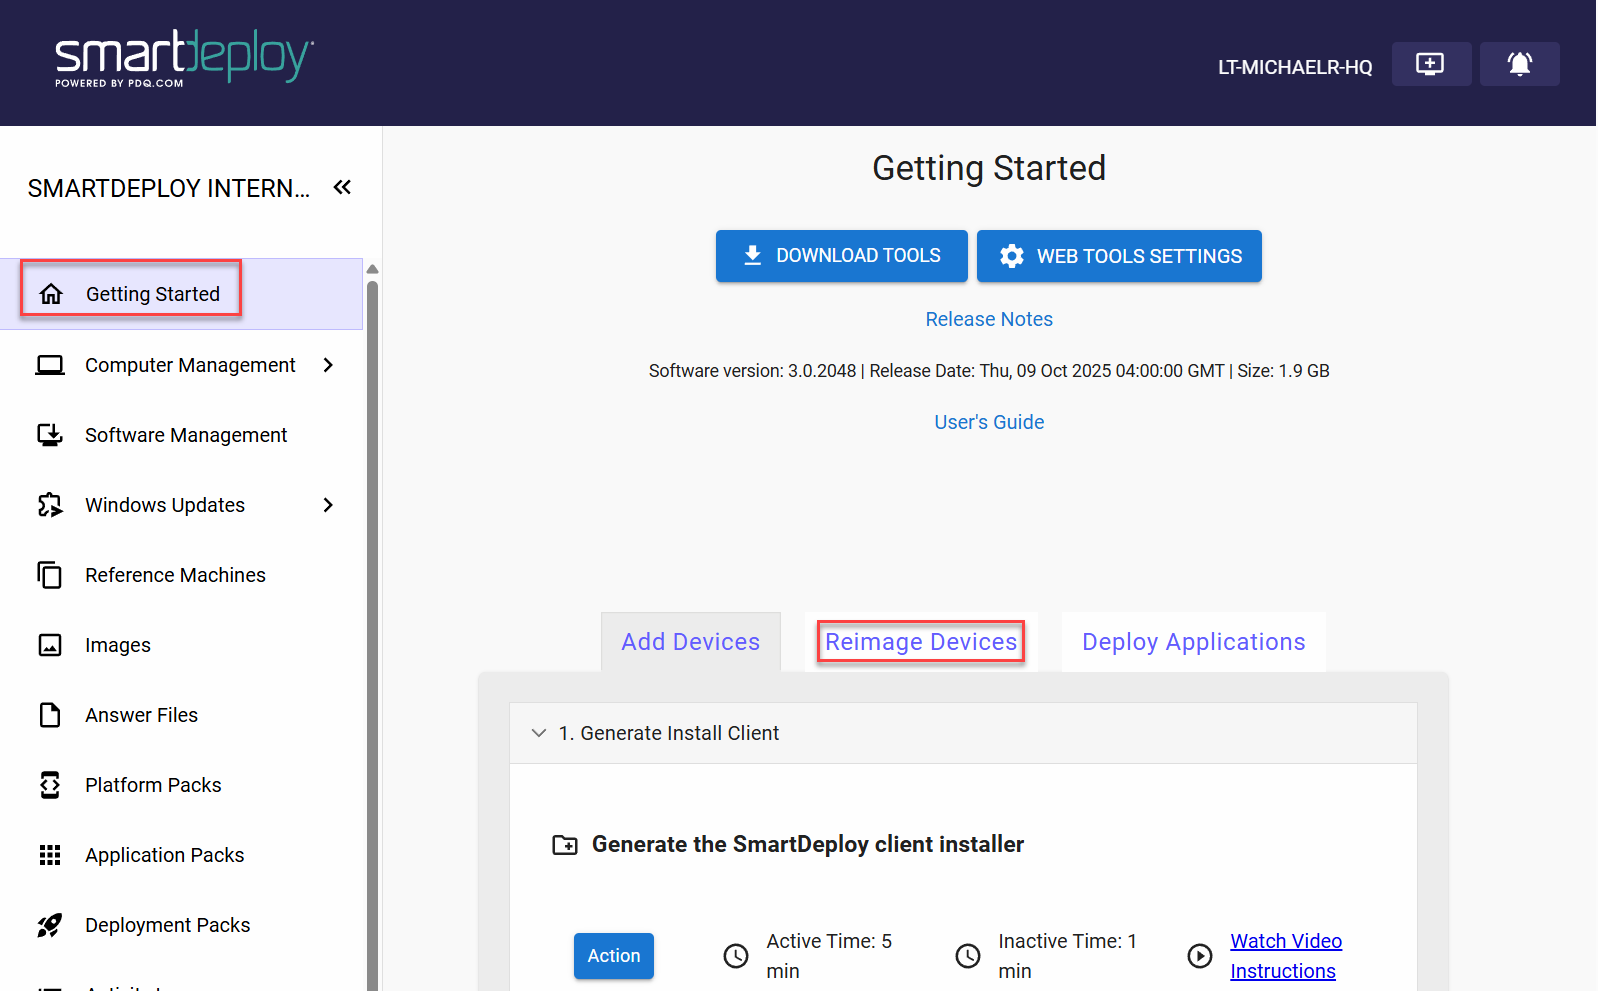Collapse the Generate Install Client section
The height and width of the screenshot is (991, 1598).
(x=539, y=733)
